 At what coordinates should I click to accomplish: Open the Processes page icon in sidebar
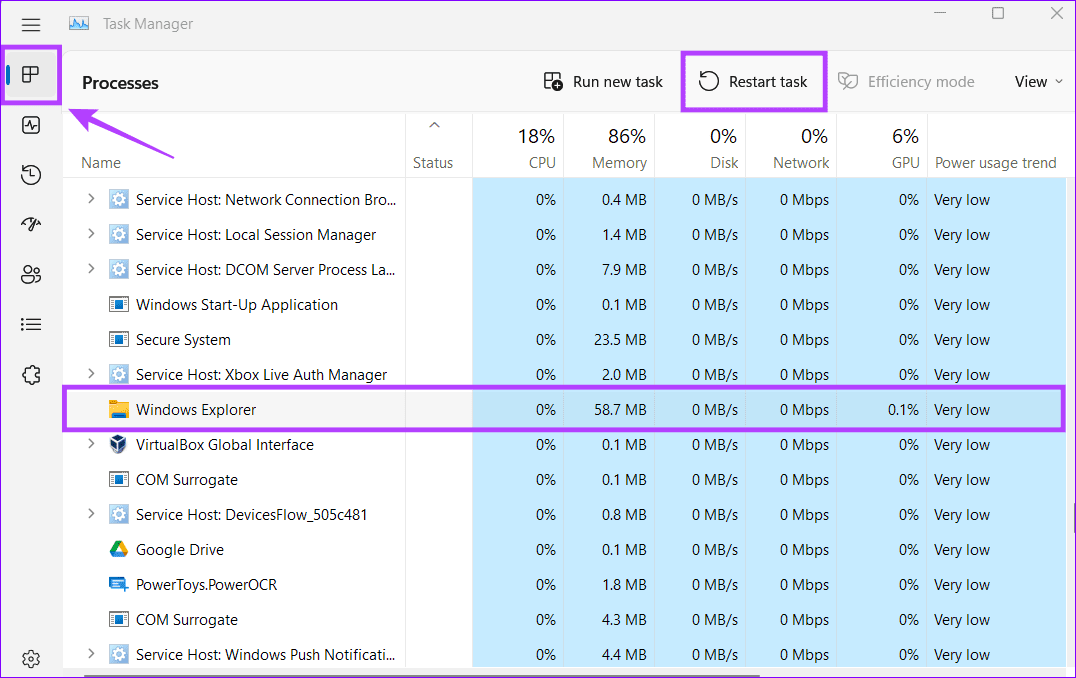point(31,74)
